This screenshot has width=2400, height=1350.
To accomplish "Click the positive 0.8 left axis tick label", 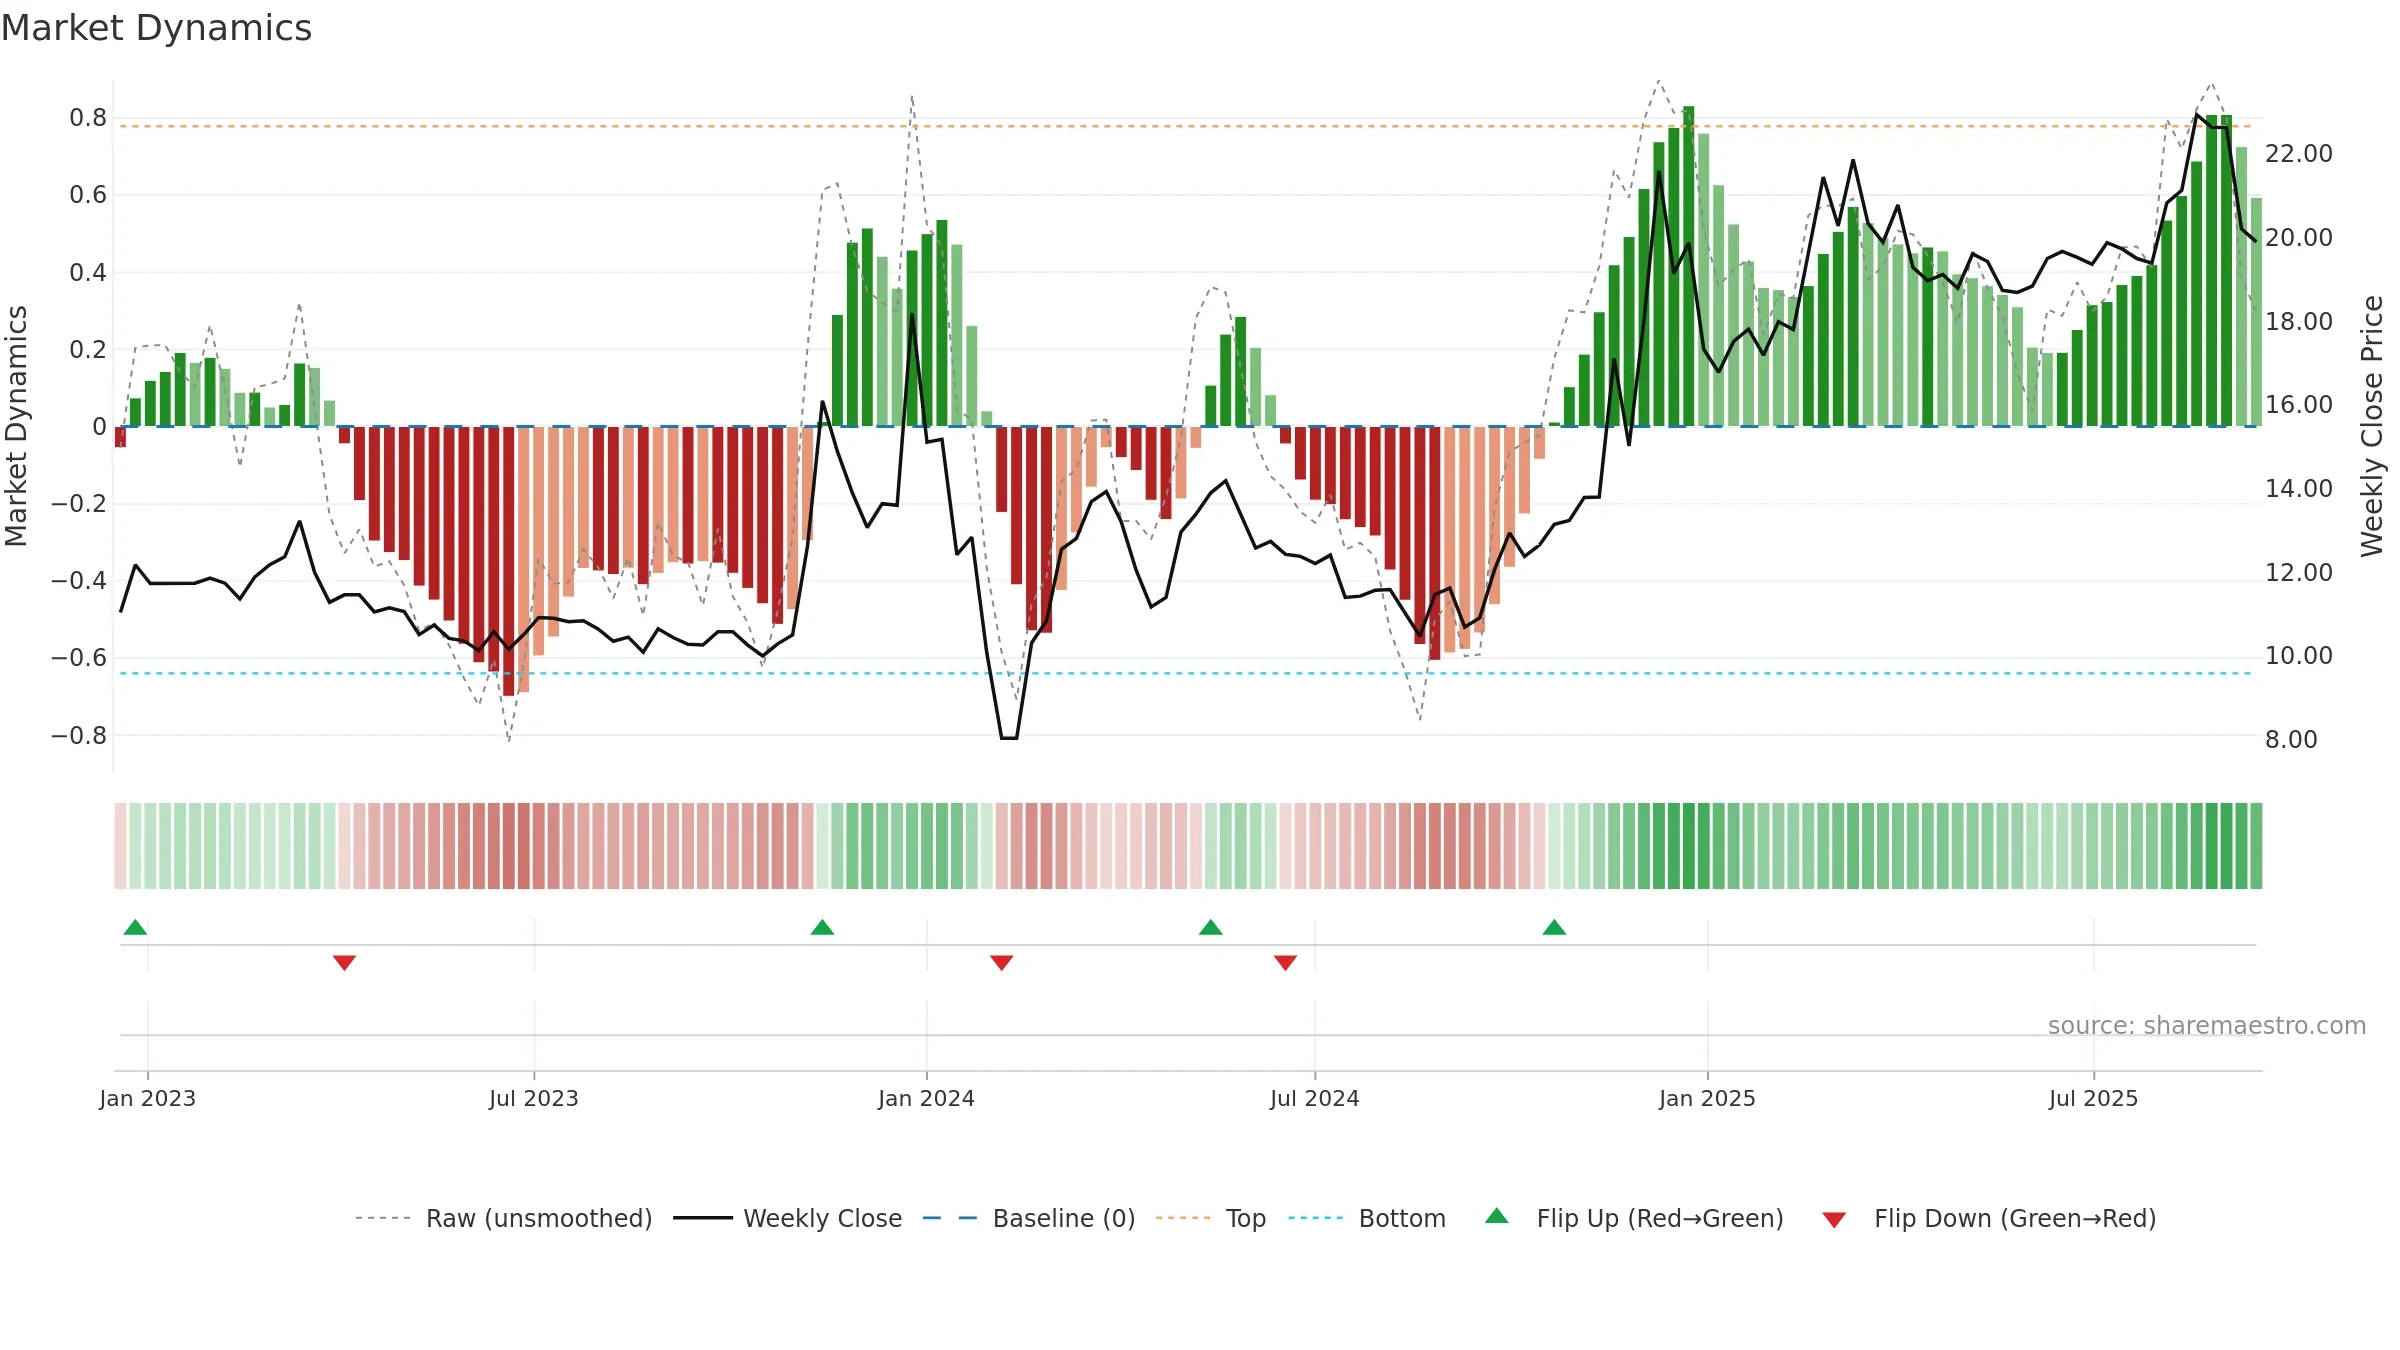I will 88,118.
